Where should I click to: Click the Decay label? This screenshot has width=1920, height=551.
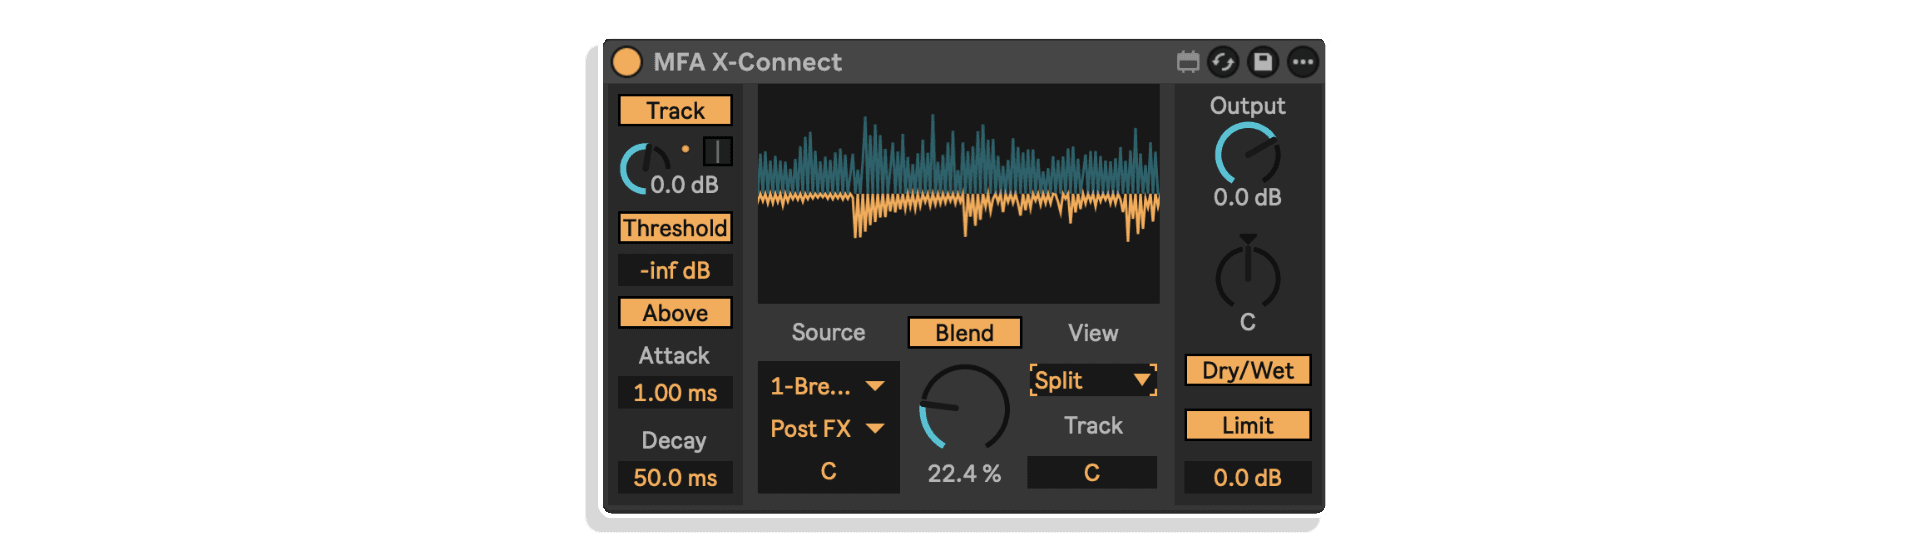coord(674,441)
